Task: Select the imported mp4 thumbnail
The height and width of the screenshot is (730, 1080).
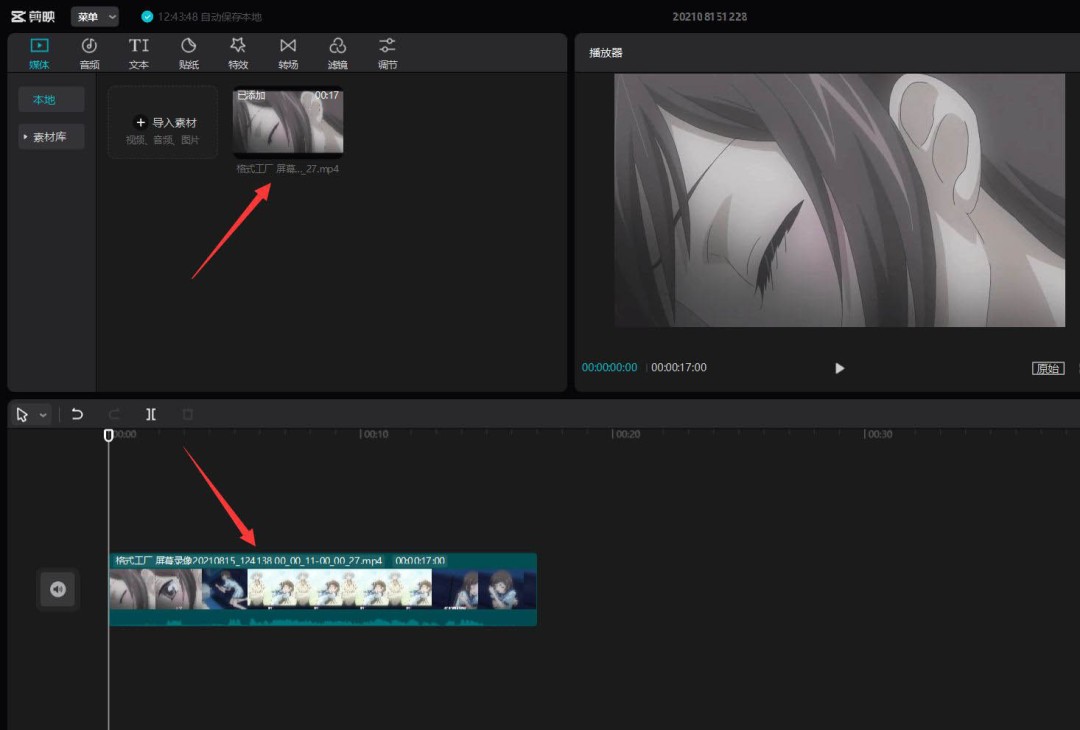Action: (x=288, y=123)
